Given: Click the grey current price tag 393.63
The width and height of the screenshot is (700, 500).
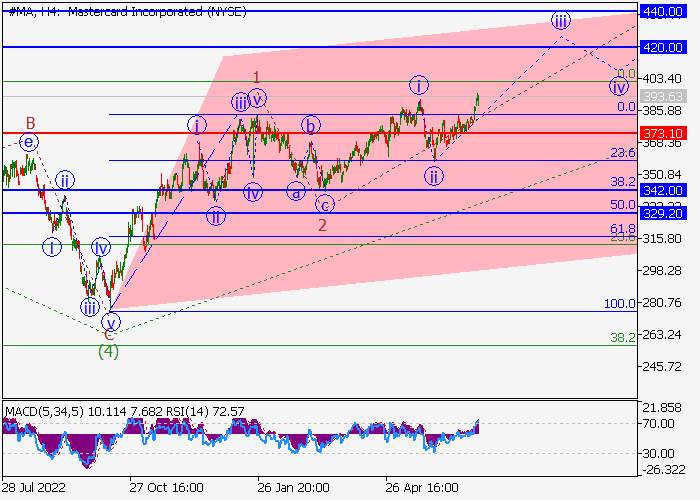Looking at the screenshot, I should click(x=662, y=96).
